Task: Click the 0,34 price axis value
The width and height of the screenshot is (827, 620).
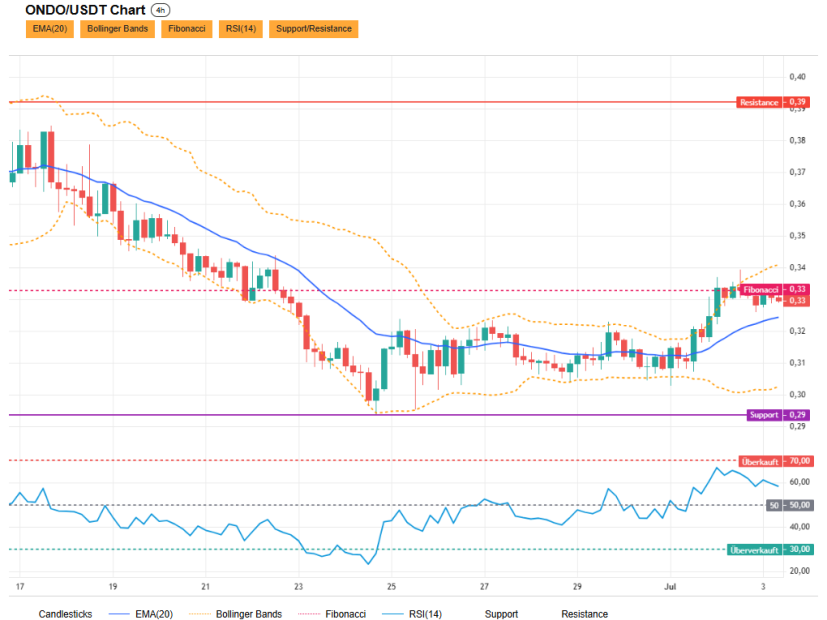Action: tap(797, 267)
